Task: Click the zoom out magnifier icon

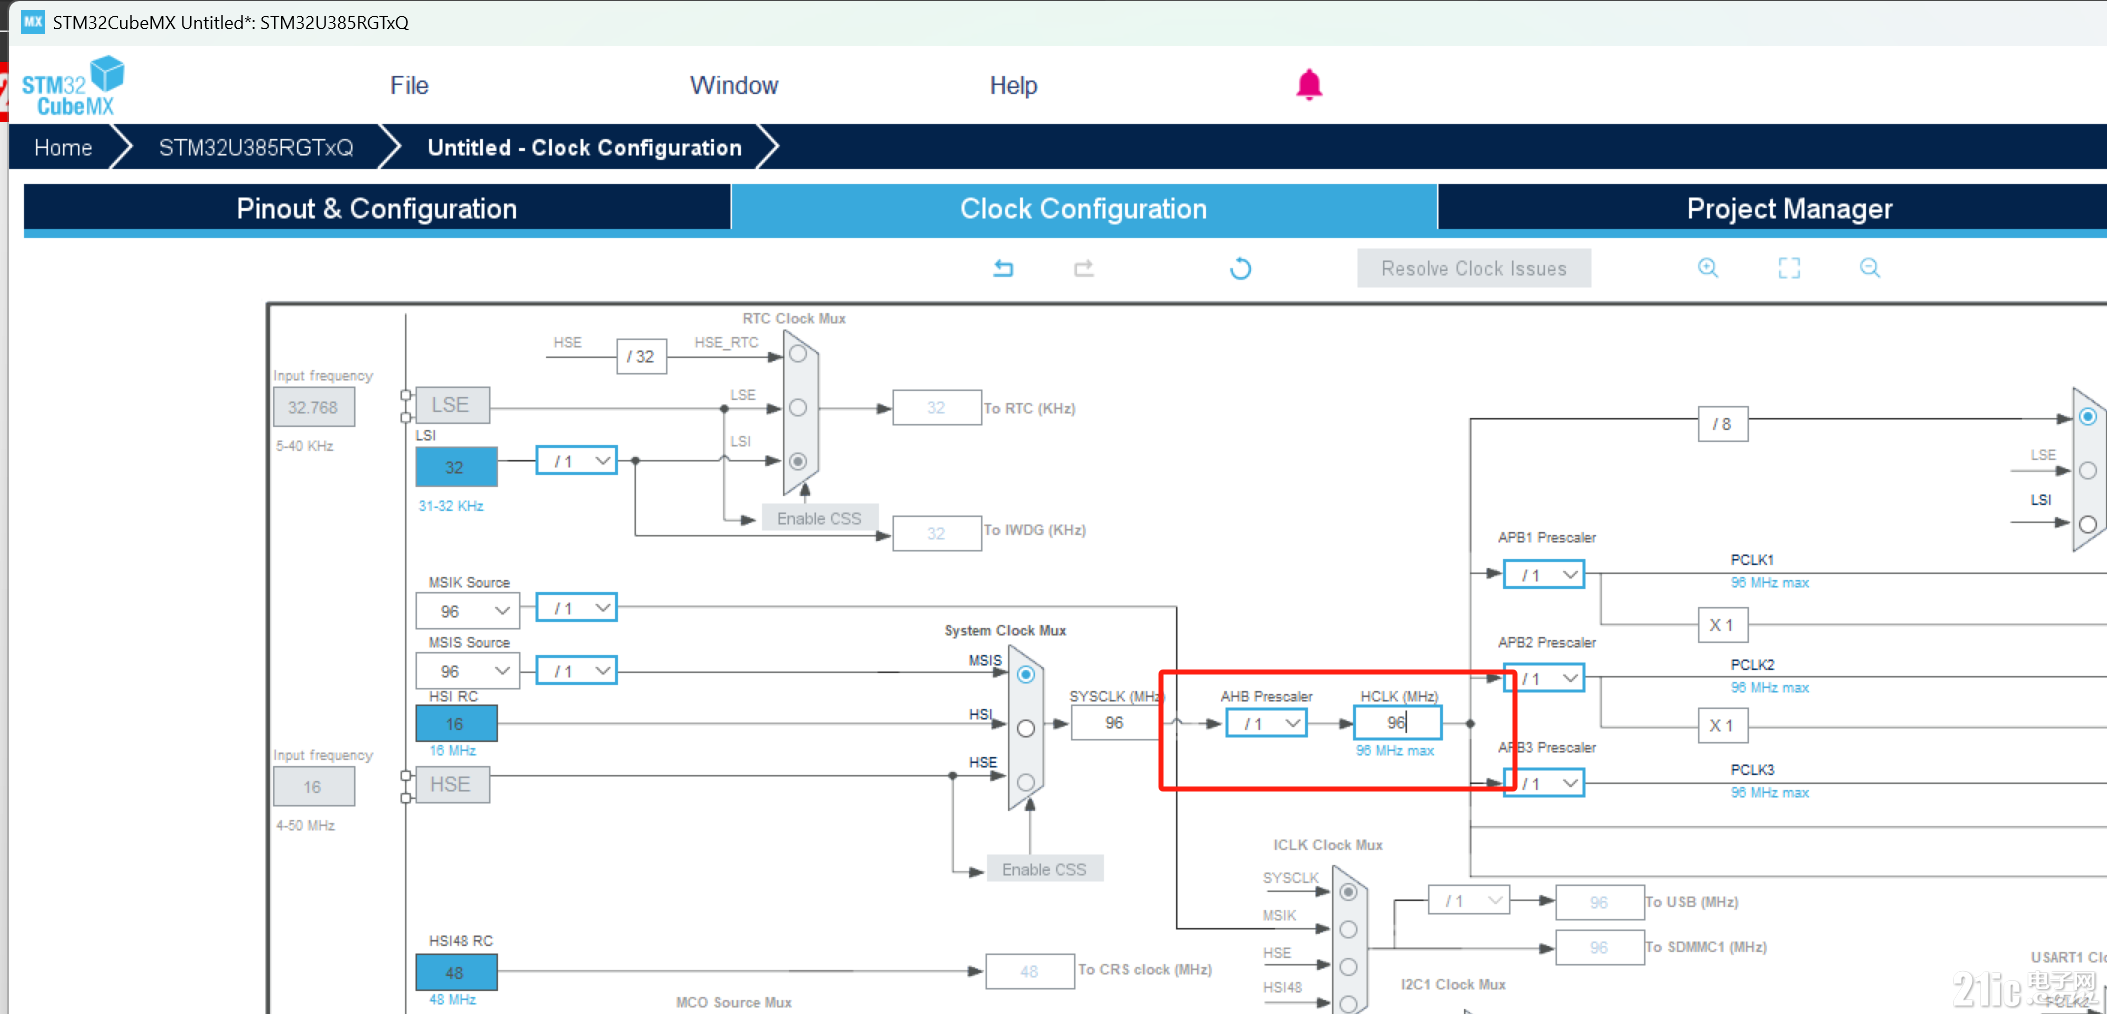Action: coord(1870,268)
